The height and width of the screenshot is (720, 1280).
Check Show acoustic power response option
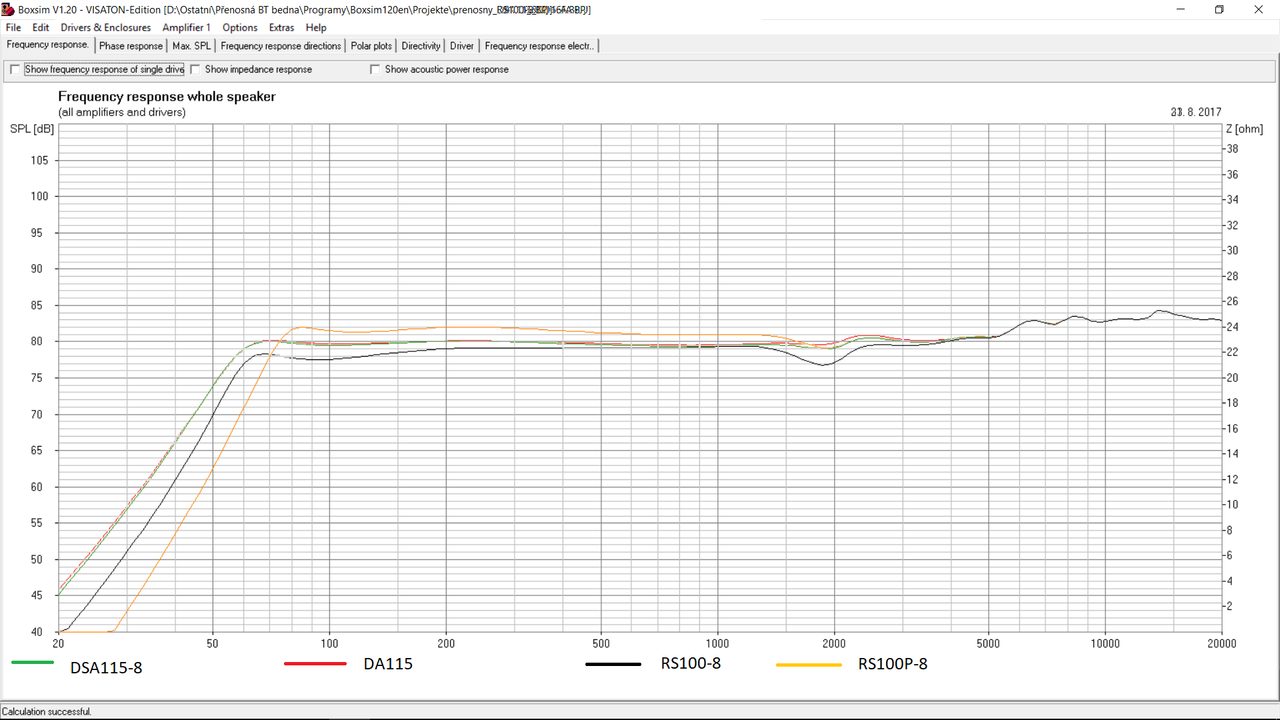(375, 70)
